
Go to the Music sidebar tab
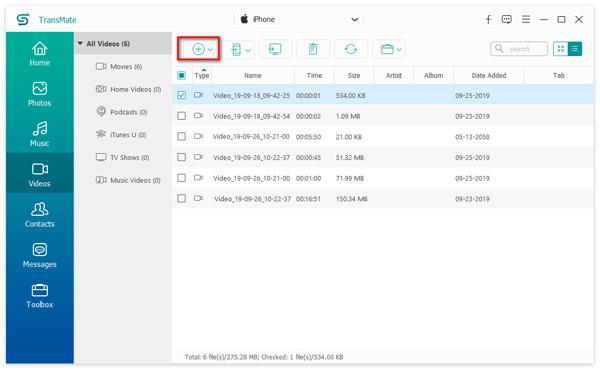(39, 134)
